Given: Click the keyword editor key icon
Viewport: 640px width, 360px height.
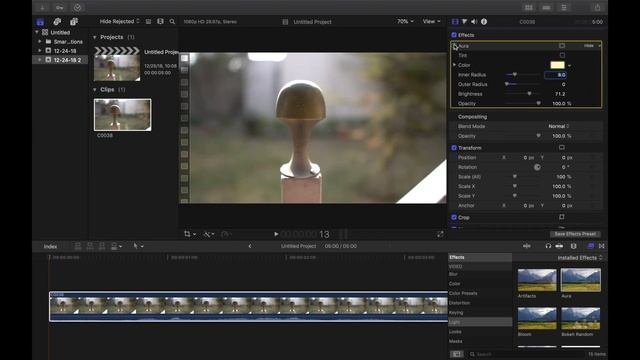Looking at the screenshot, I should click(x=60, y=7).
